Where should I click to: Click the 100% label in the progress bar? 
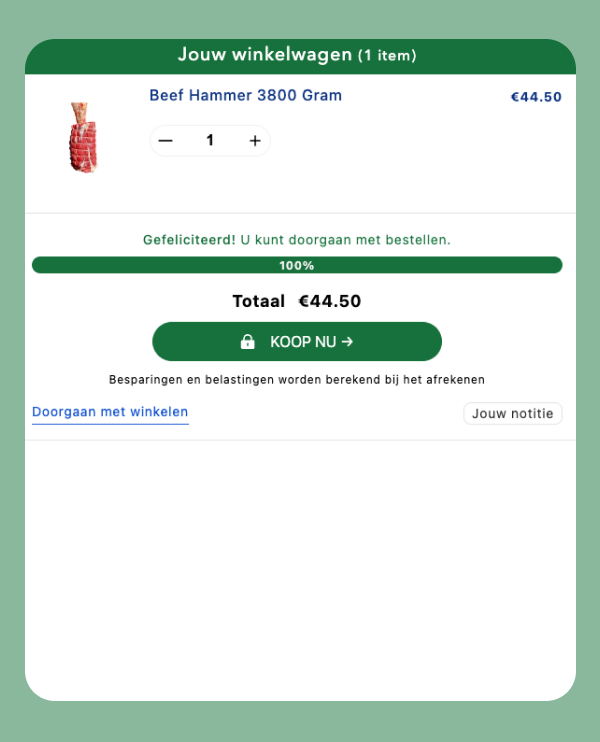(x=297, y=265)
